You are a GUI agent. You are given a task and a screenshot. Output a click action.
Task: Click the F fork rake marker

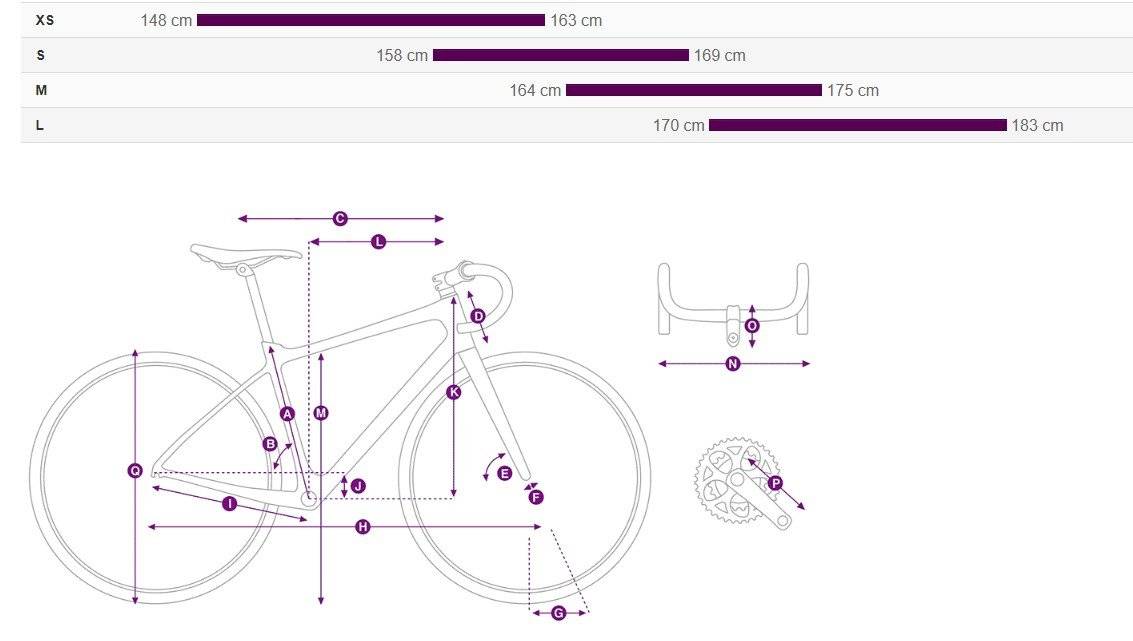[535, 497]
